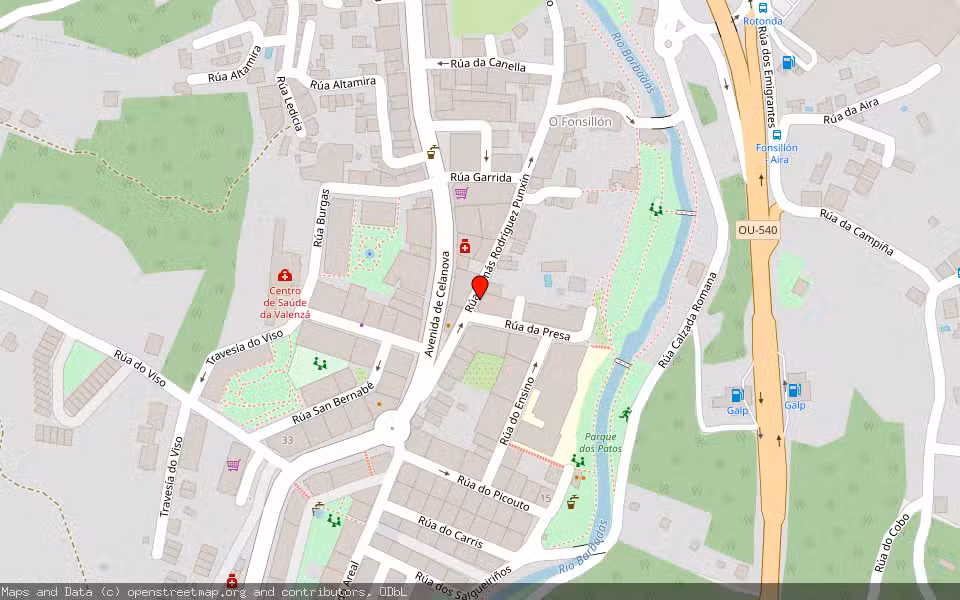Open the openstreetmap.org attribution text
The height and width of the screenshot is (600, 960).
(x=186, y=592)
